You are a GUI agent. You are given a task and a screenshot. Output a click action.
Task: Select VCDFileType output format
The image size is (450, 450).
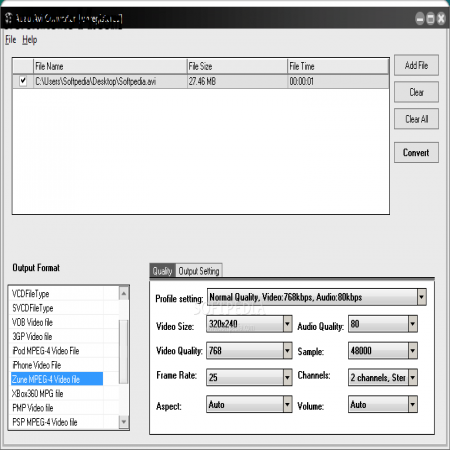coord(57,294)
